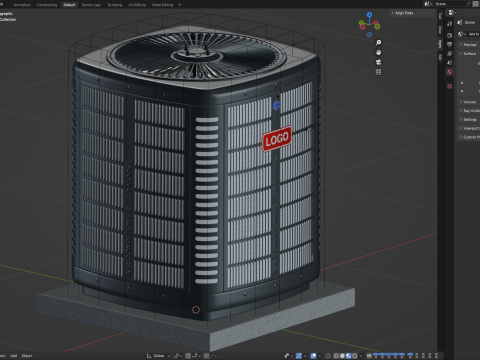
Task: Open the overlays options dropdown arrow
Action: [320, 356]
